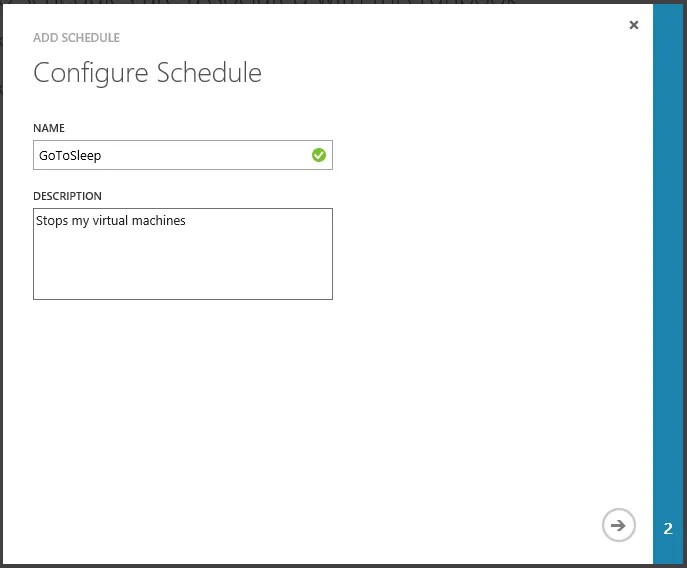The image size is (687, 568).
Task: Go to next step with arrow button
Action: [618, 525]
